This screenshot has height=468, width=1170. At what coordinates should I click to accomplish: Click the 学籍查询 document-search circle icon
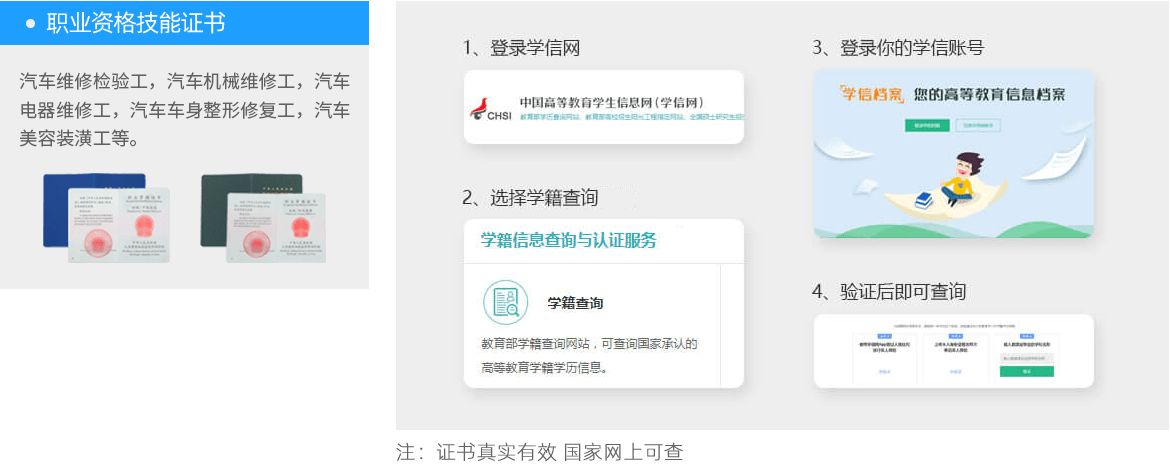click(x=505, y=302)
